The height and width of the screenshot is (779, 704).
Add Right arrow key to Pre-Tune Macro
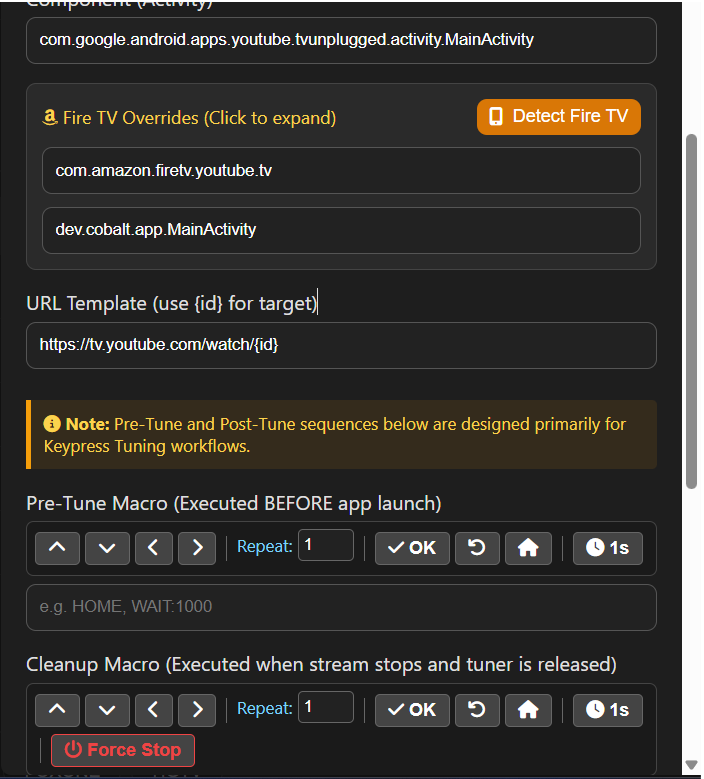[197, 548]
